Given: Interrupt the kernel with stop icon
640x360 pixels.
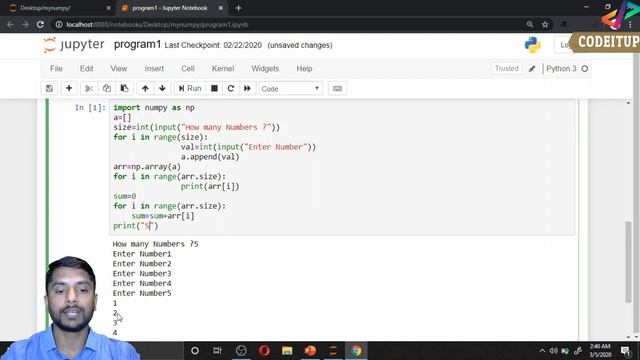Looking at the screenshot, I should [x=214, y=89].
